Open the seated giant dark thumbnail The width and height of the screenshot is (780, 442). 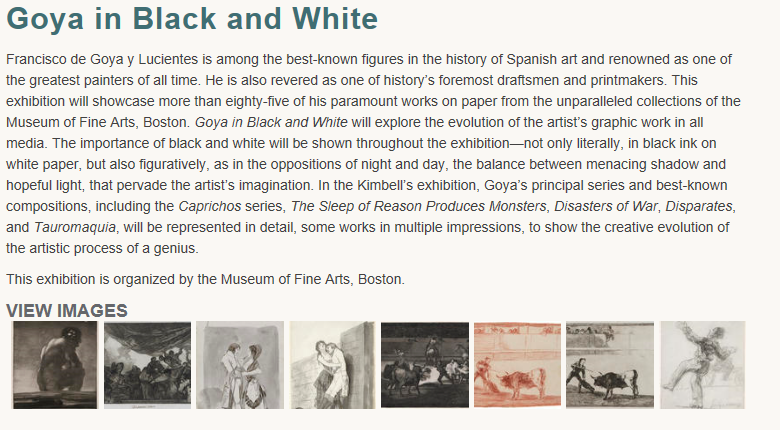click(x=55, y=365)
